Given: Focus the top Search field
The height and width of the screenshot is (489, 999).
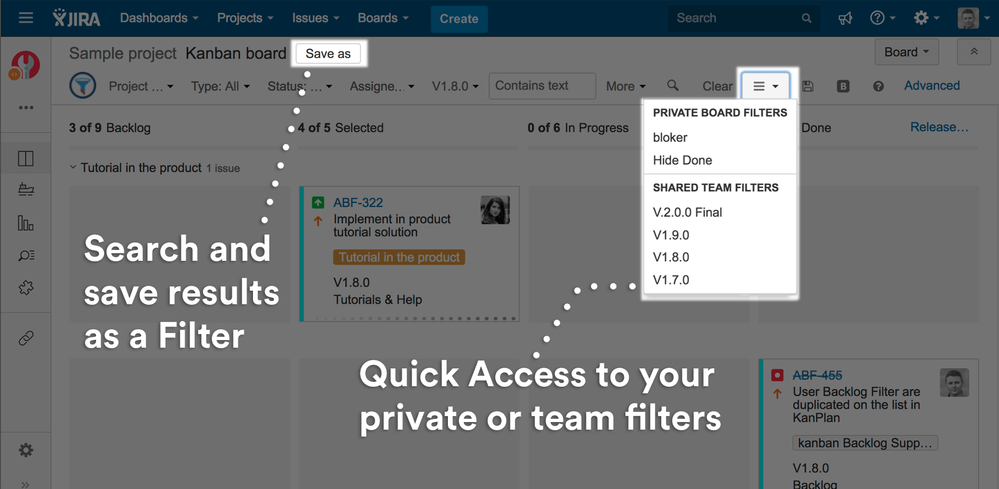Looking at the screenshot, I should [744, 18].
